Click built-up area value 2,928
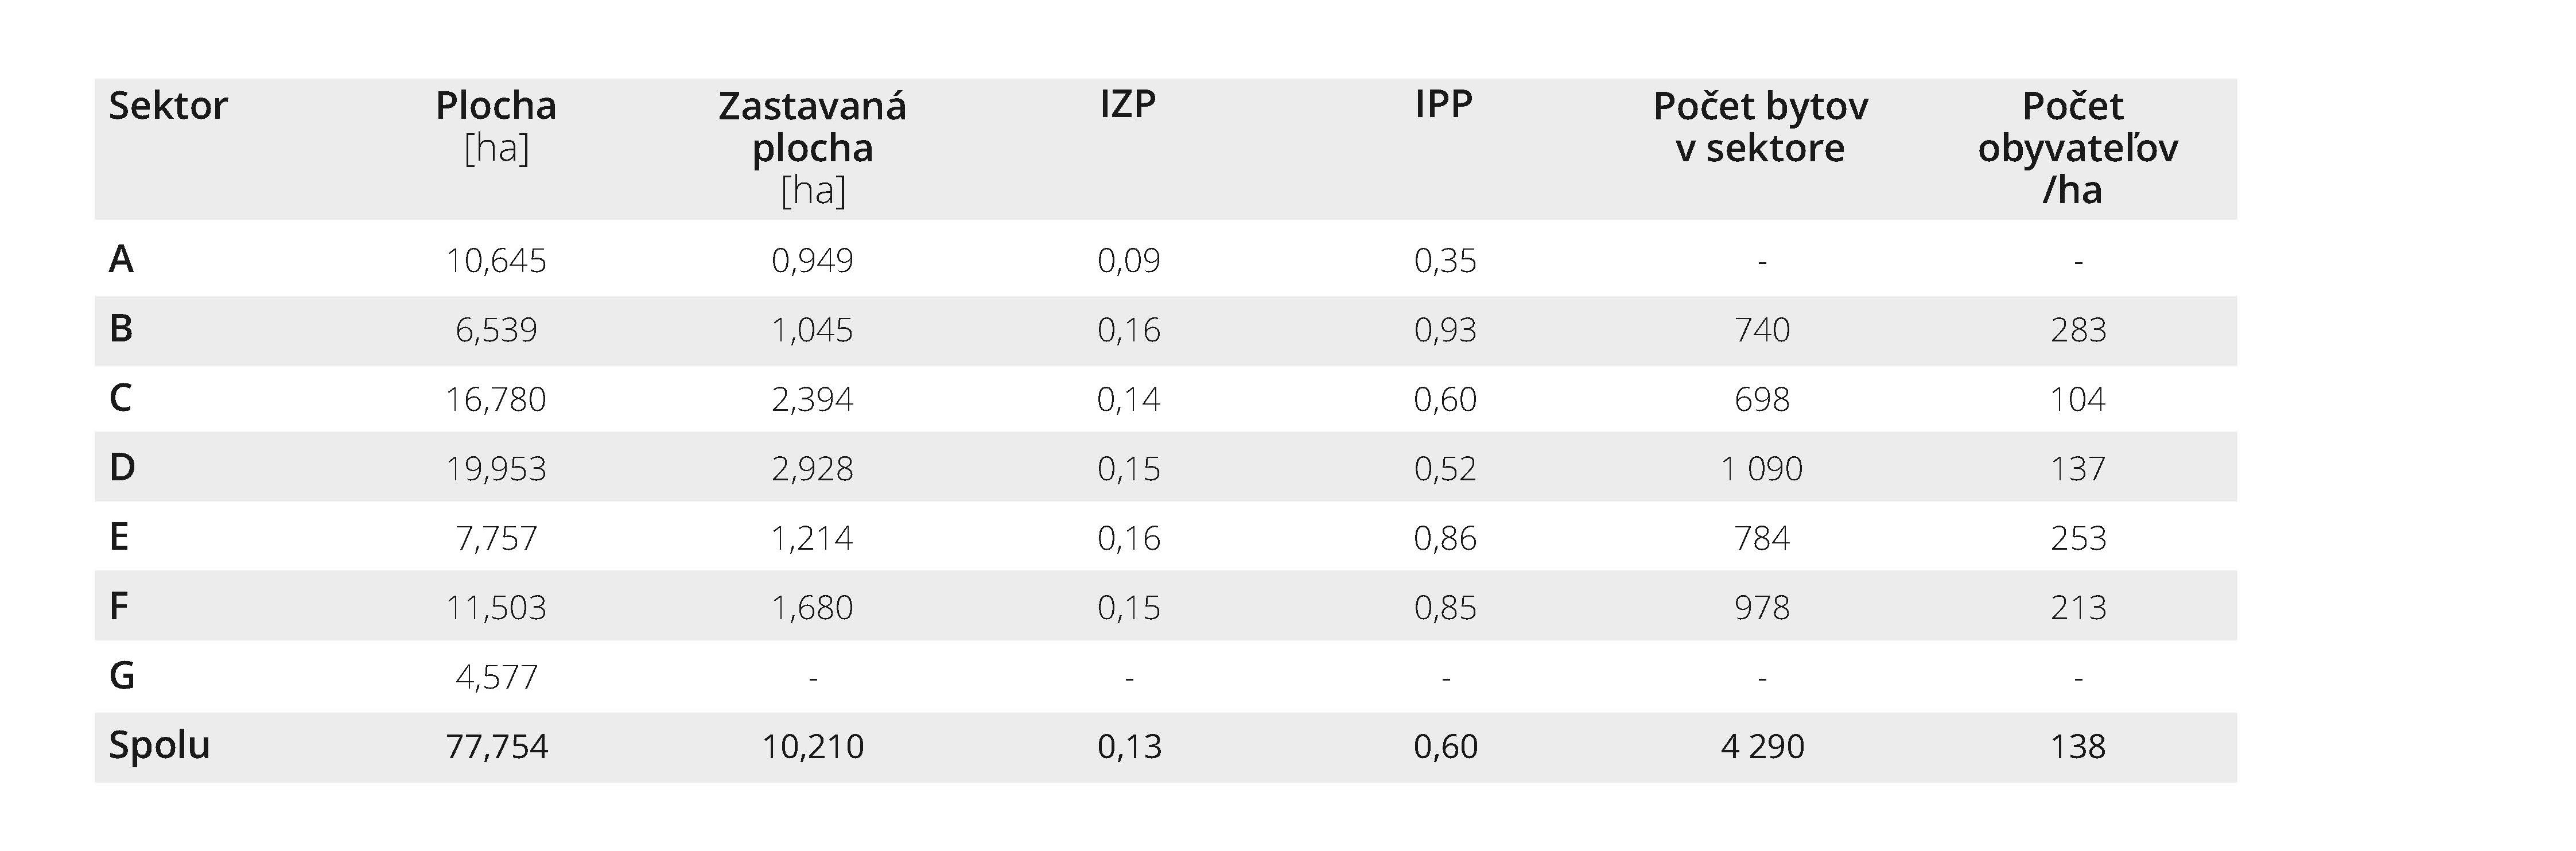Image resolution: width=2576 pixels, height=851 pixels. 812,469
